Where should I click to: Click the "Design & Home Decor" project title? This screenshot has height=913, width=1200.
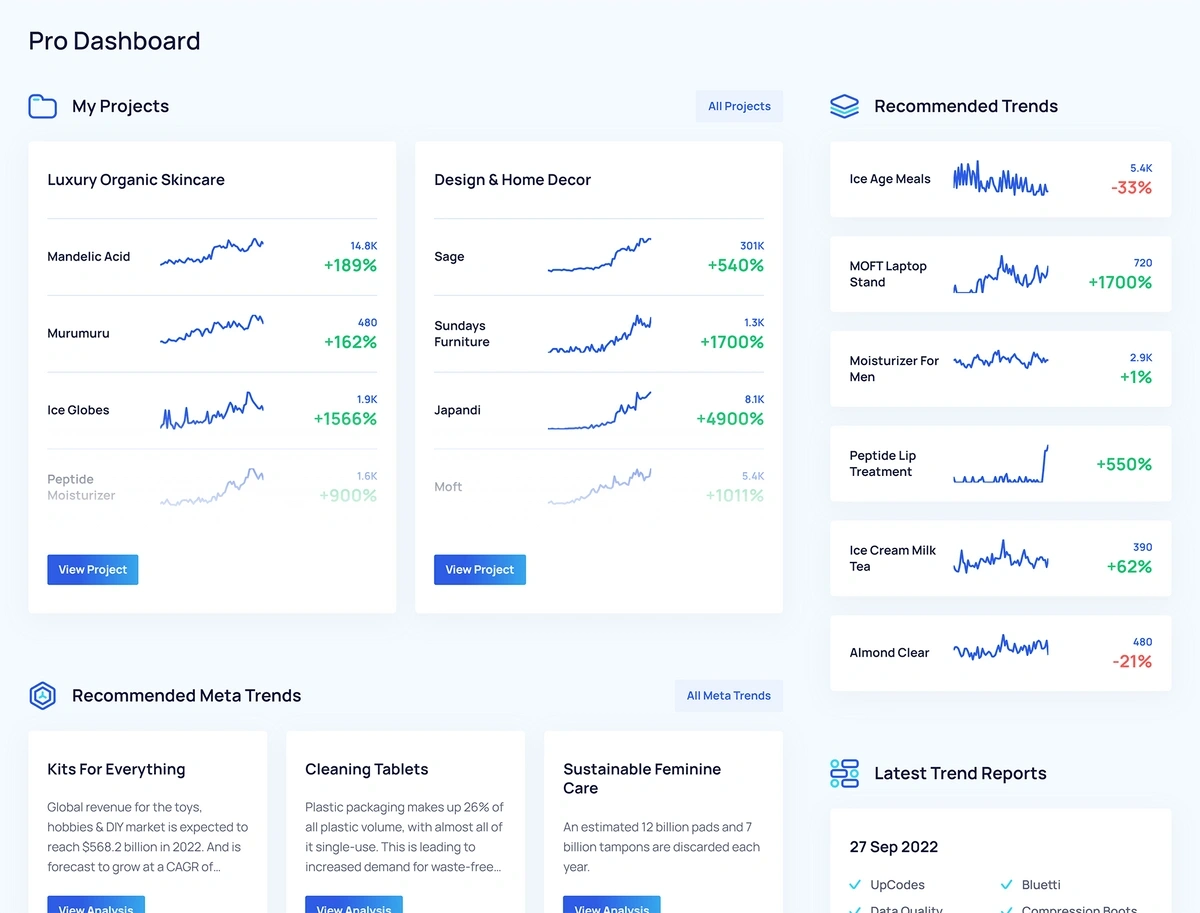point(512,180)
